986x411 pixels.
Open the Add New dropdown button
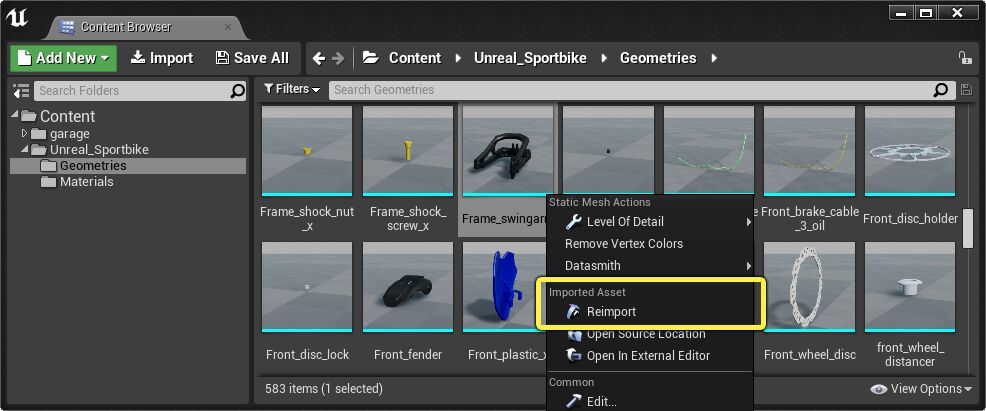point(64,58)
